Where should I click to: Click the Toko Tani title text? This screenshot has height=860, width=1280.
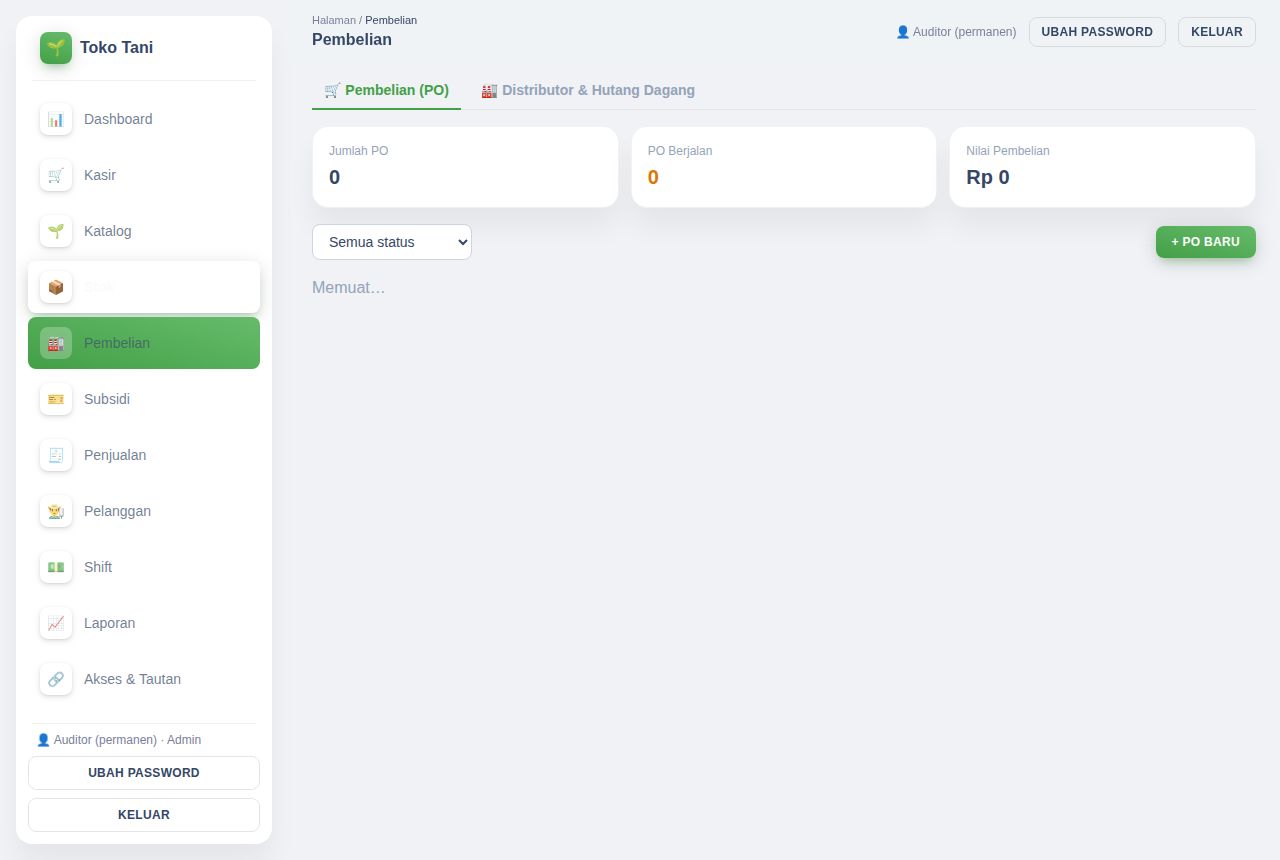(117, 47)
